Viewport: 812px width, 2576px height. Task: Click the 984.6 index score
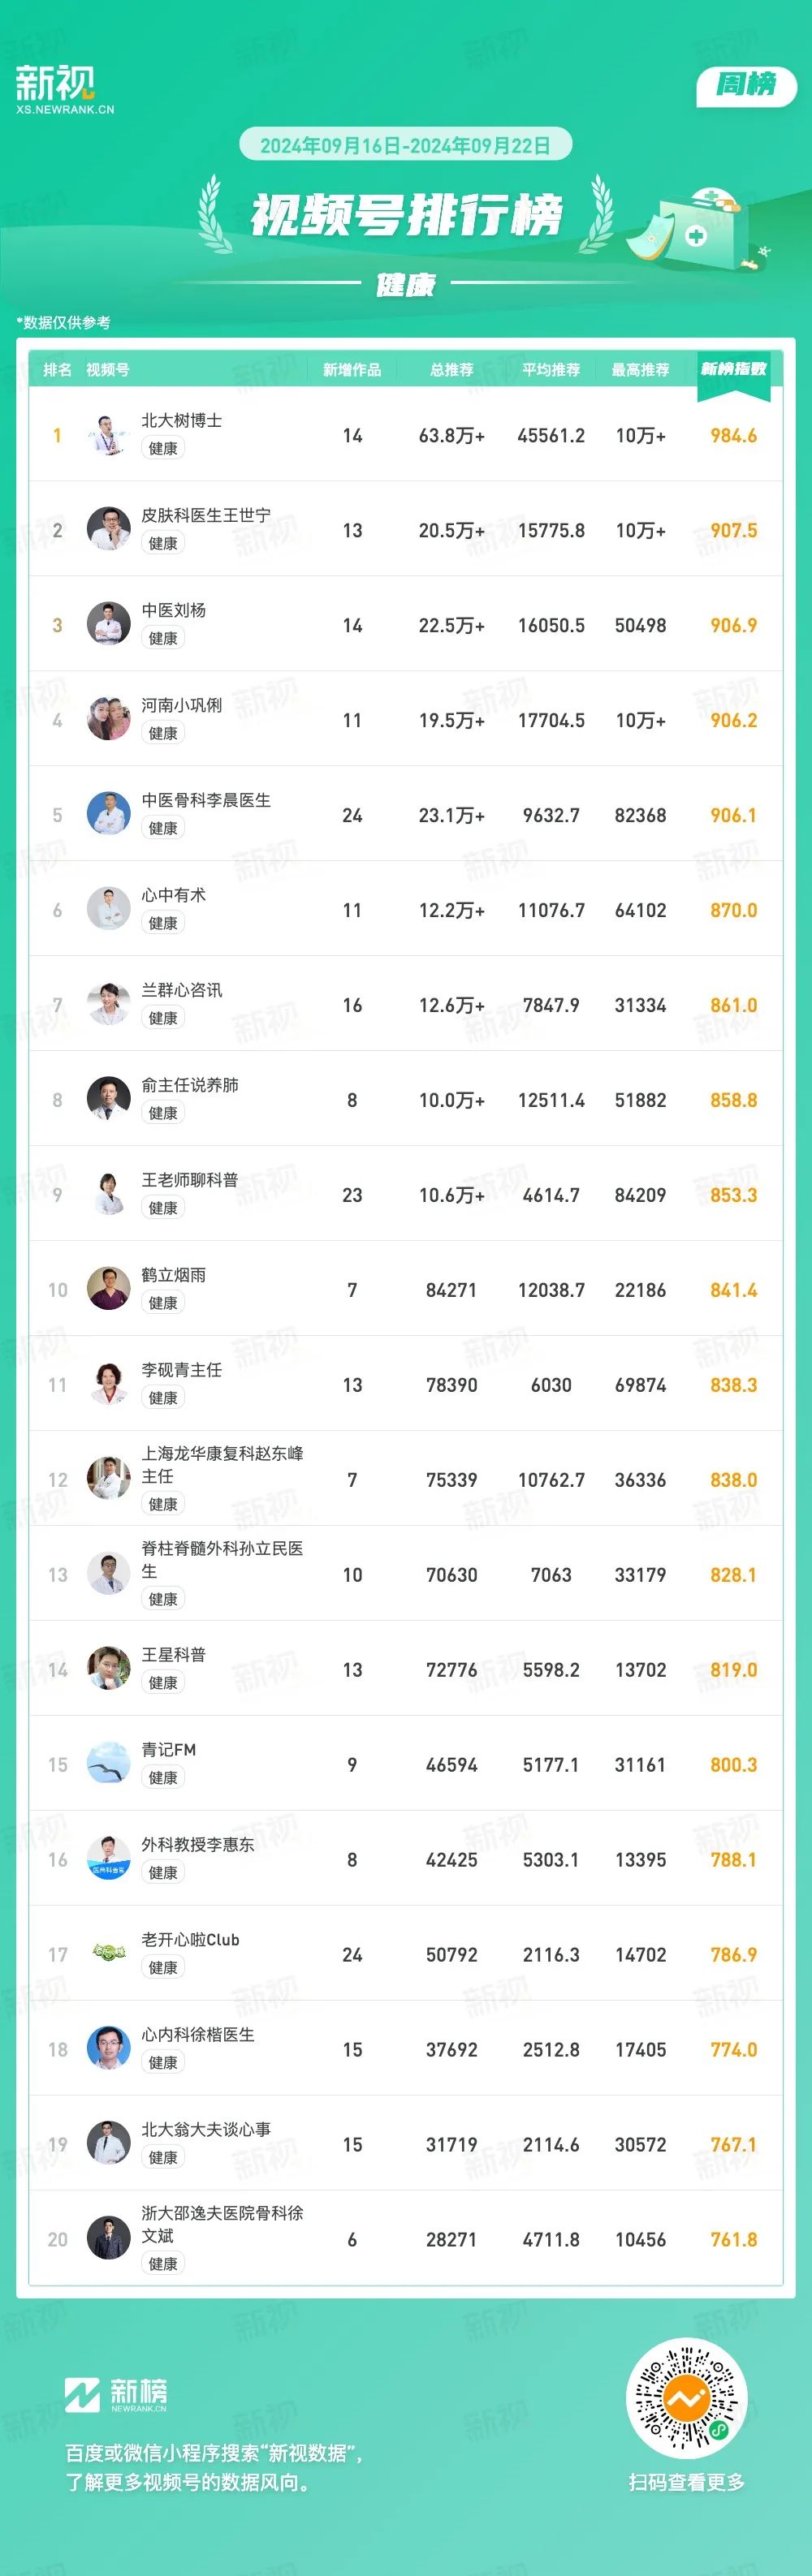734,435
